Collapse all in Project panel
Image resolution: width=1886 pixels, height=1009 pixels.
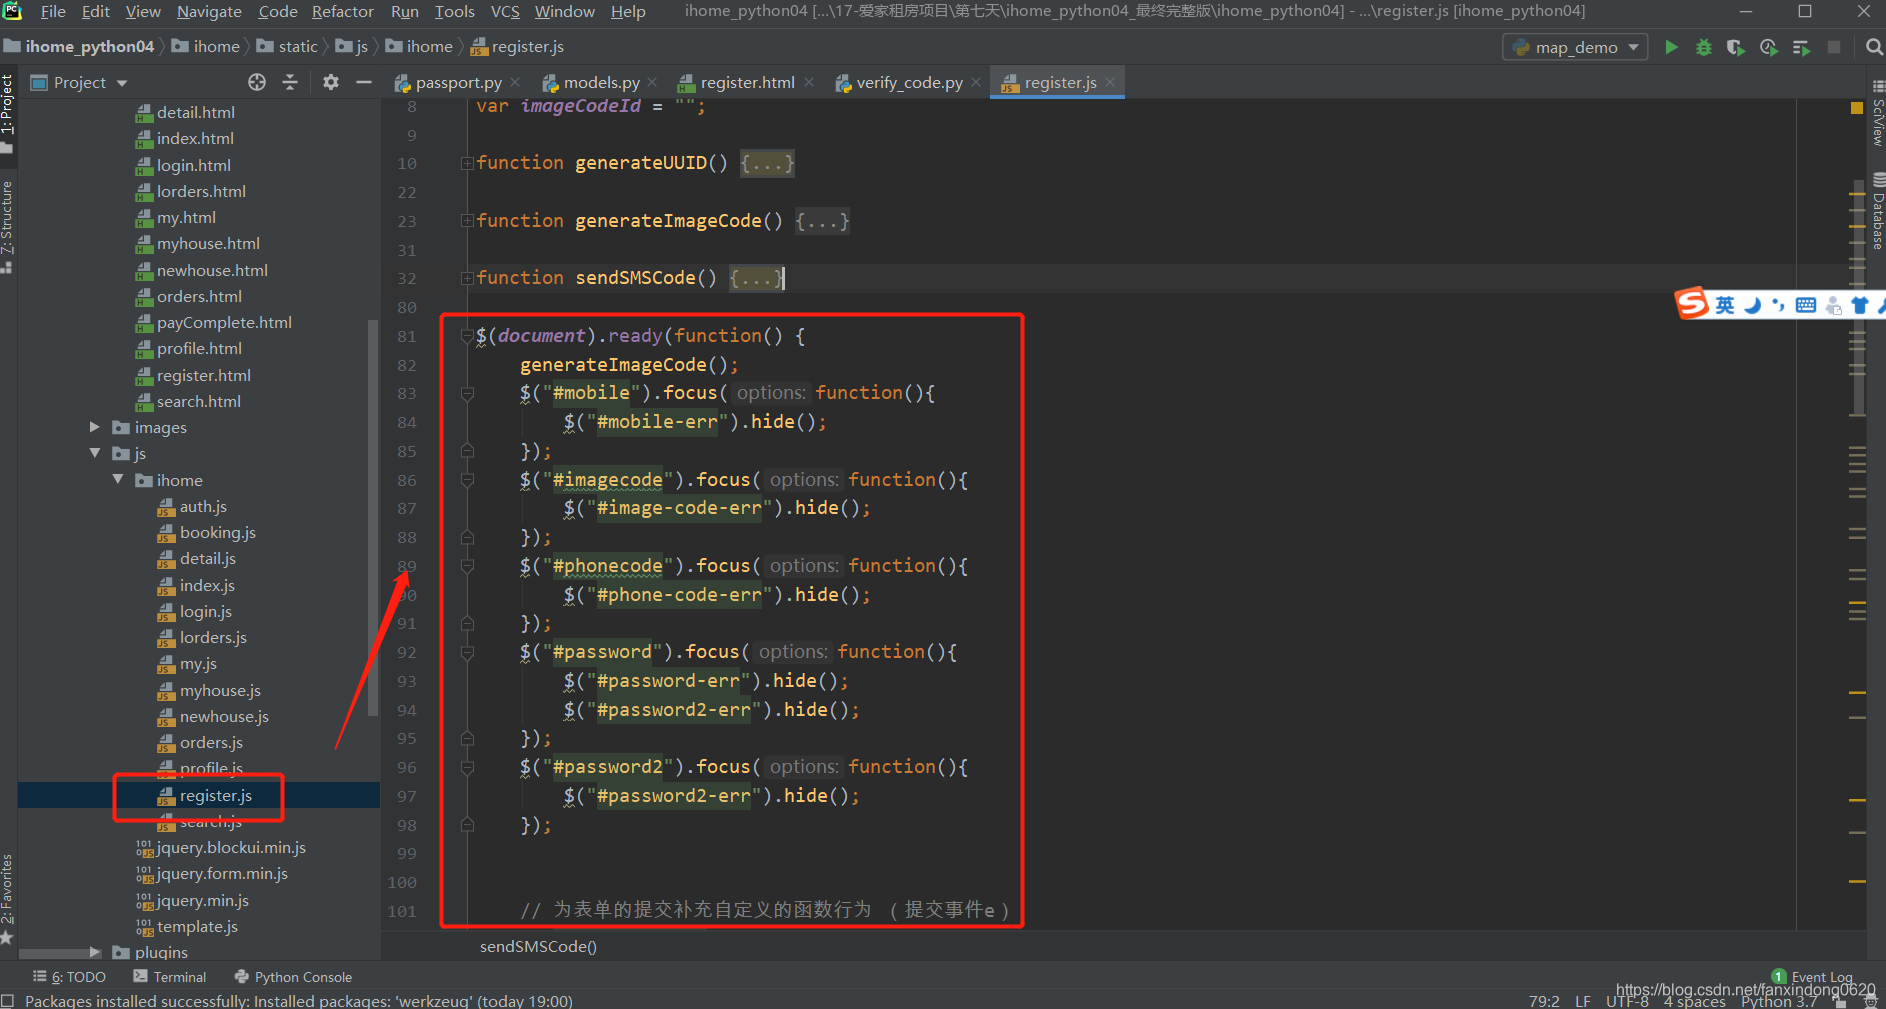pyautogui.click(x=290, y=82)
